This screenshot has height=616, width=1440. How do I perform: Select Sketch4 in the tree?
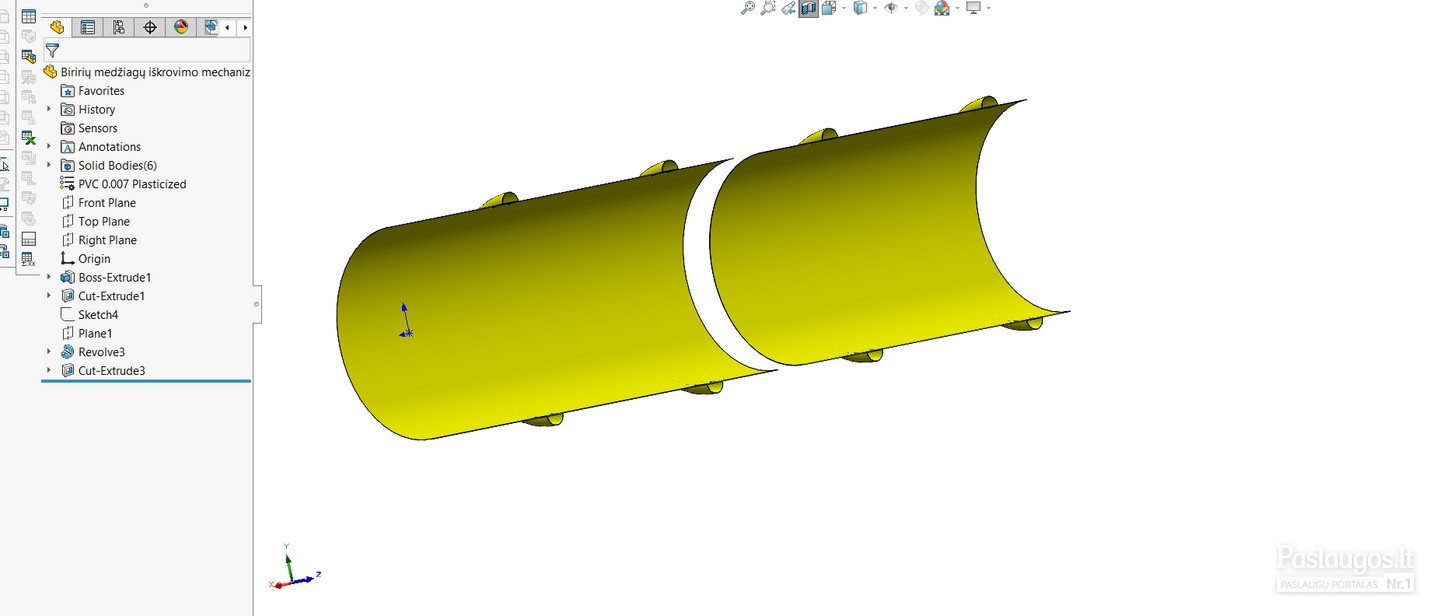click(x=98, y=315)
